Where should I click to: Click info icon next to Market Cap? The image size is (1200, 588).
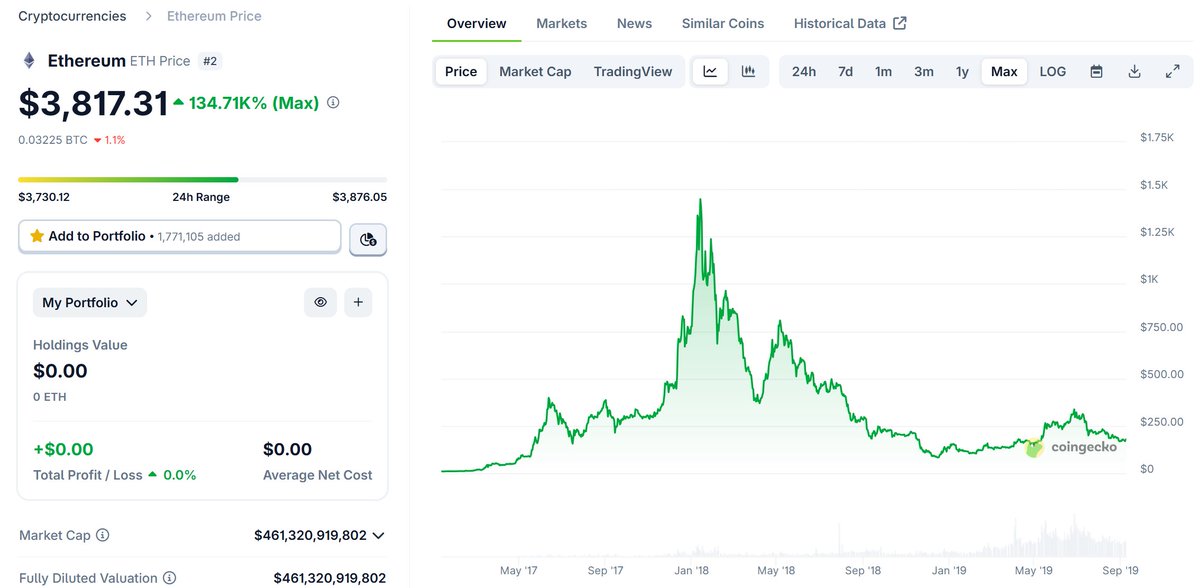tap(103, 535)
